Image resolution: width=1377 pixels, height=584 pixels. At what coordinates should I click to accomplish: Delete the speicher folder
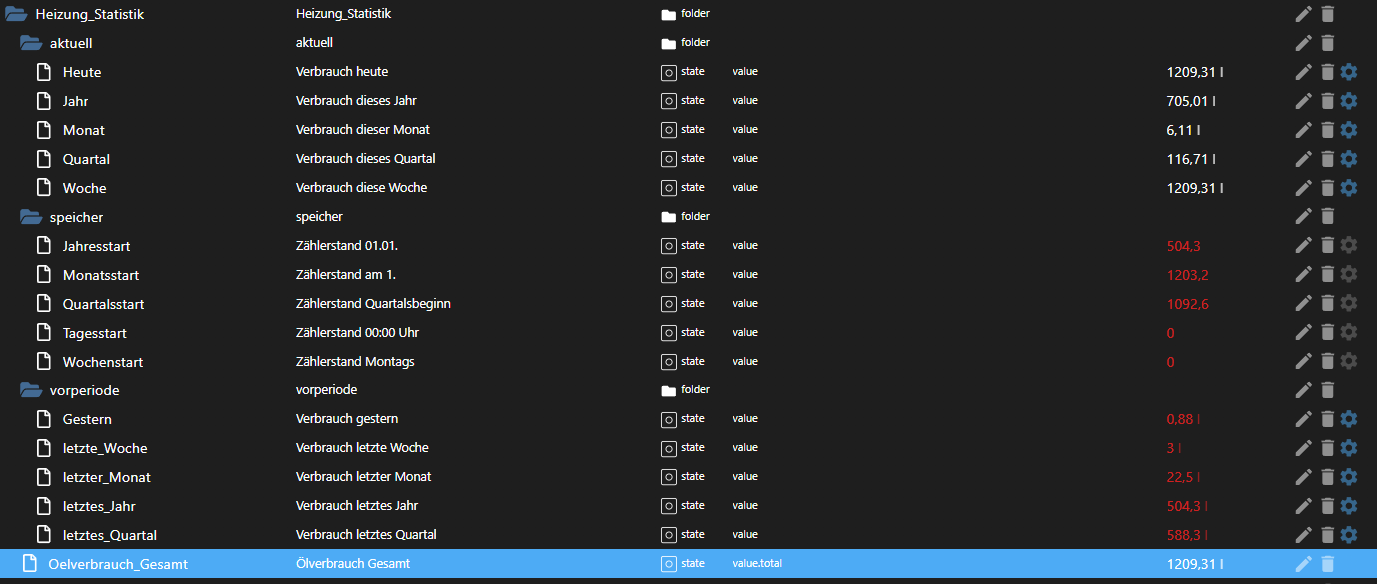pyautogui.click(x=1327, y=216)
